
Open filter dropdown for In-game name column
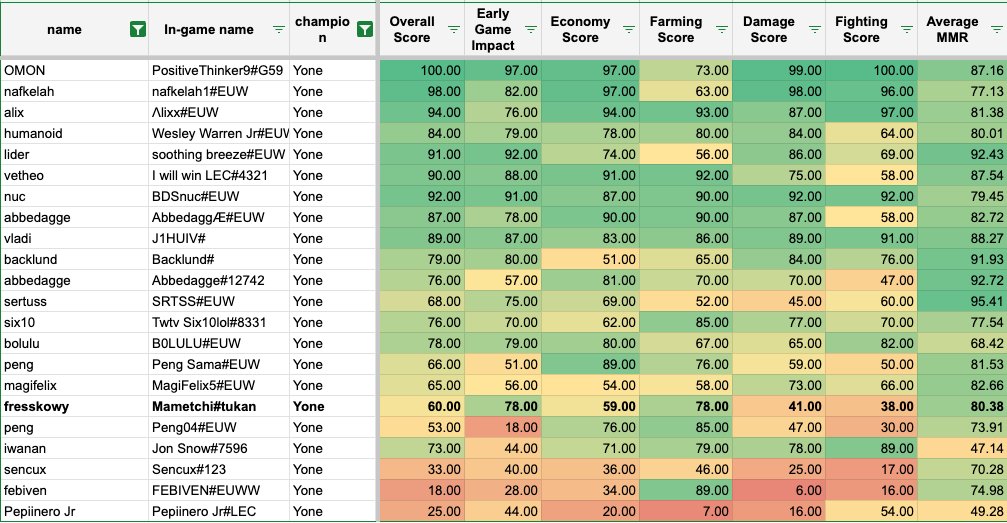pyautogui.click(x=279, y=30)
